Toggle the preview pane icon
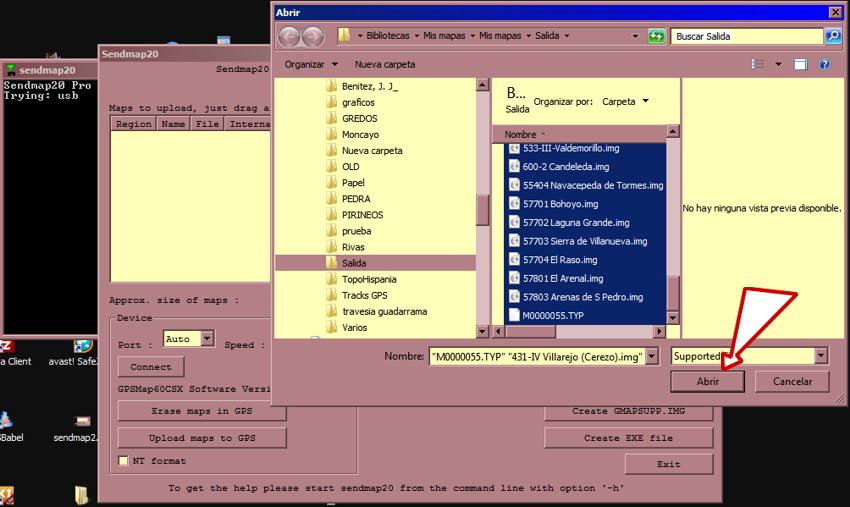 tap(801, 65)
